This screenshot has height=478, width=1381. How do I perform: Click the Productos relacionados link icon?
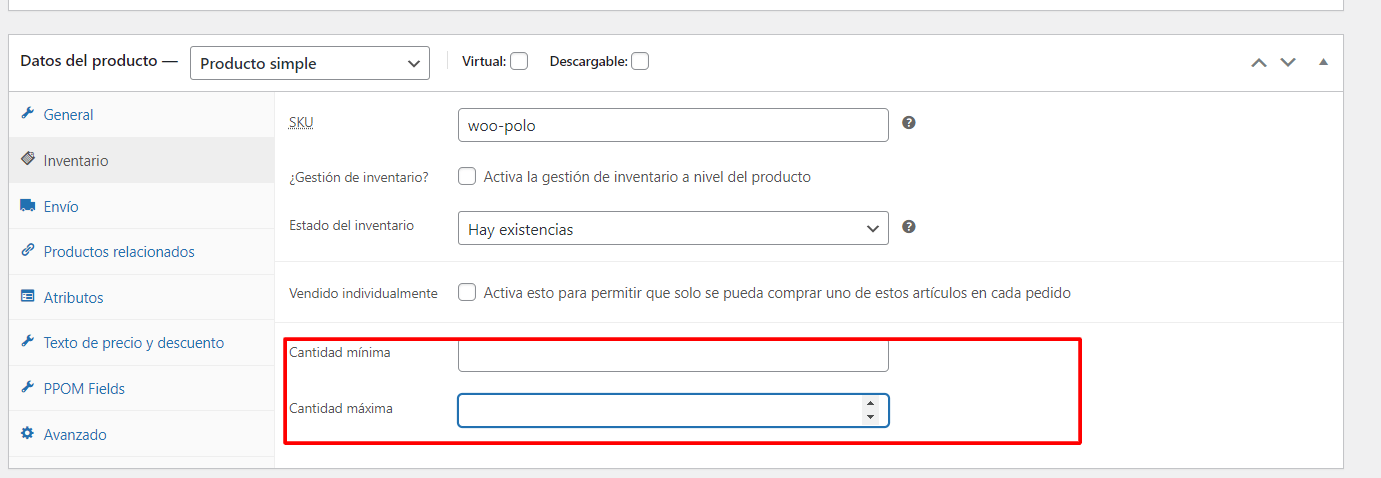pyautogui.click(x=28, y=251)
